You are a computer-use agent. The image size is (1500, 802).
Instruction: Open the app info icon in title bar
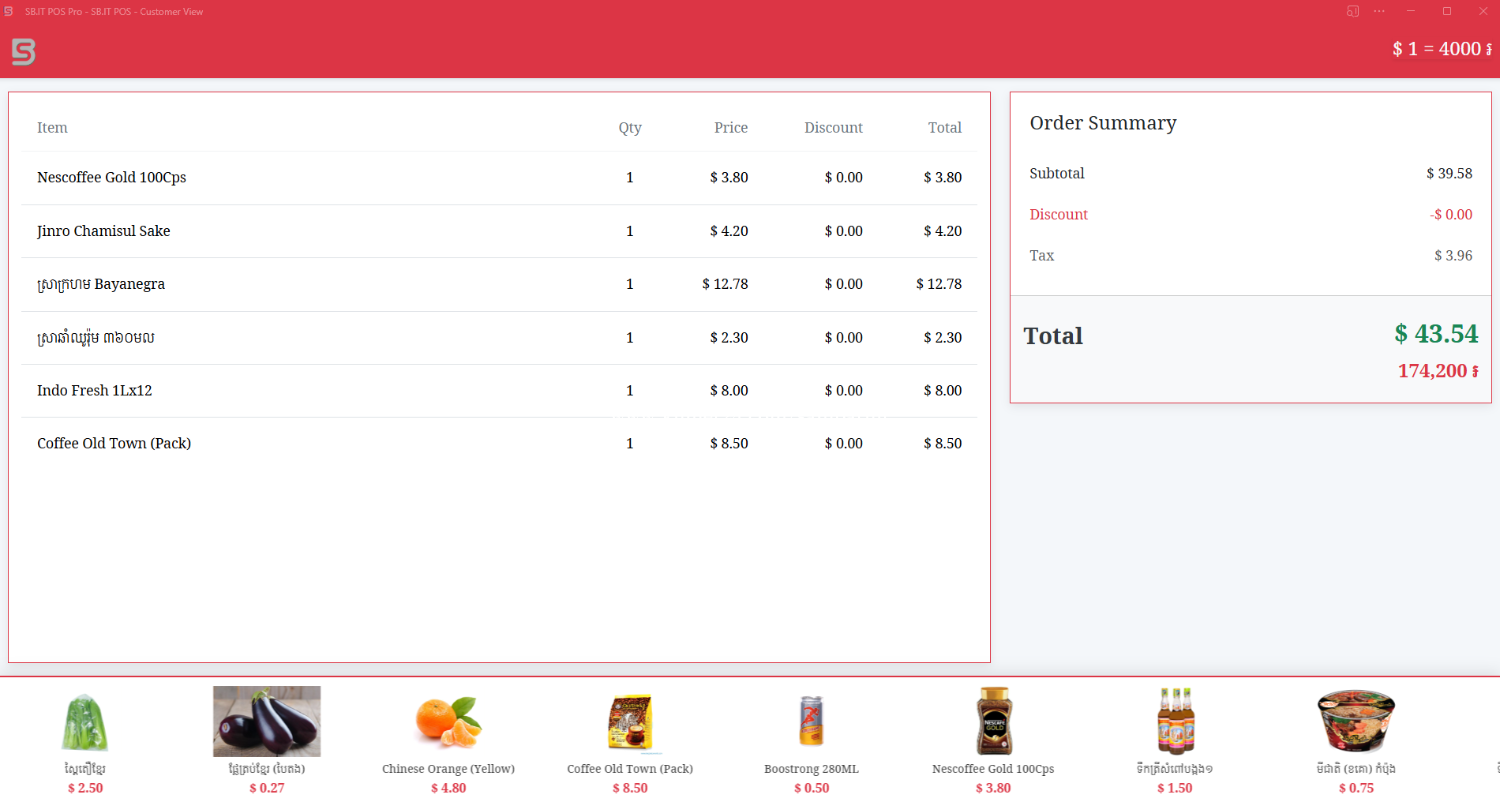point(1352,11)
